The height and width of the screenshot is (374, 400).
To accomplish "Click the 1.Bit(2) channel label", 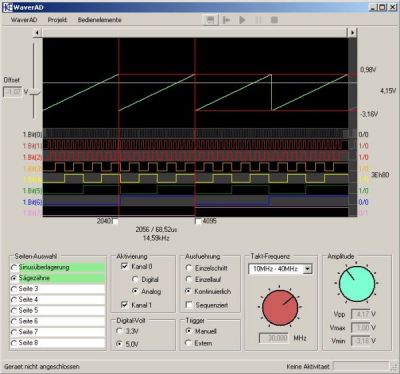I will [x=32, y=157].
